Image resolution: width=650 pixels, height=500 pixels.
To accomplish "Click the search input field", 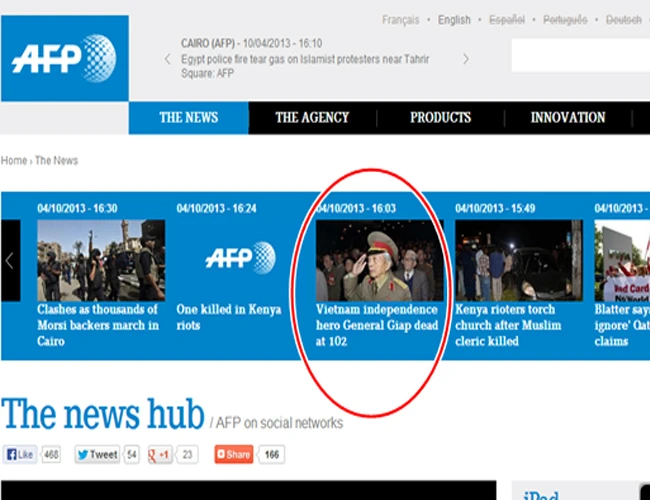I will [x=580, y=57].
